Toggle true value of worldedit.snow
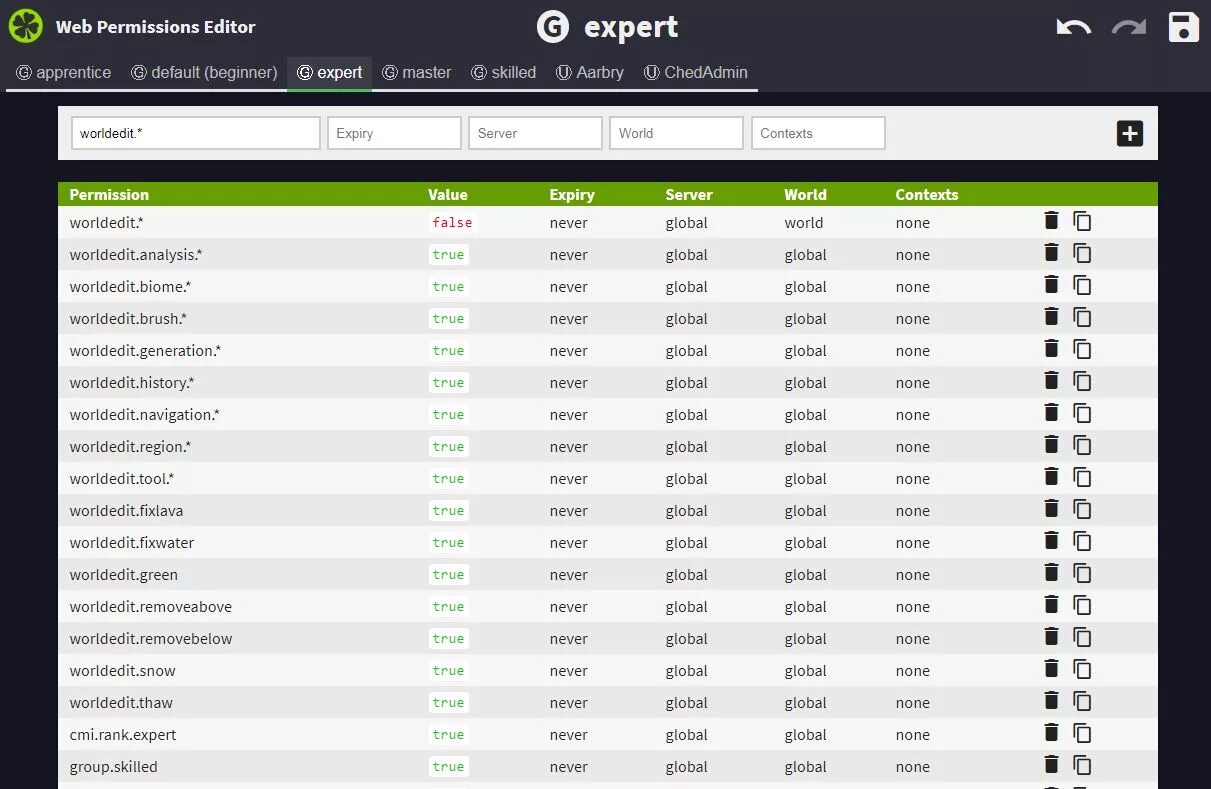 (448, 671)
